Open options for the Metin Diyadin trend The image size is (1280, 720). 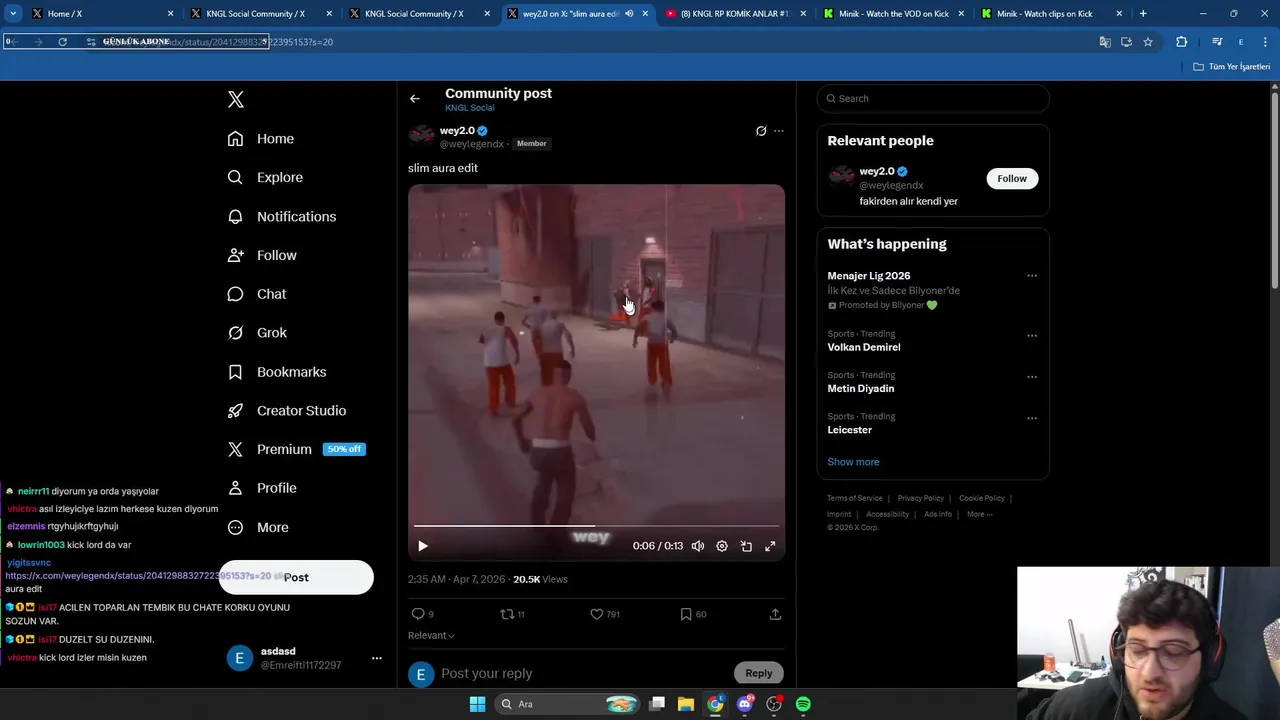click(1032, 377)
